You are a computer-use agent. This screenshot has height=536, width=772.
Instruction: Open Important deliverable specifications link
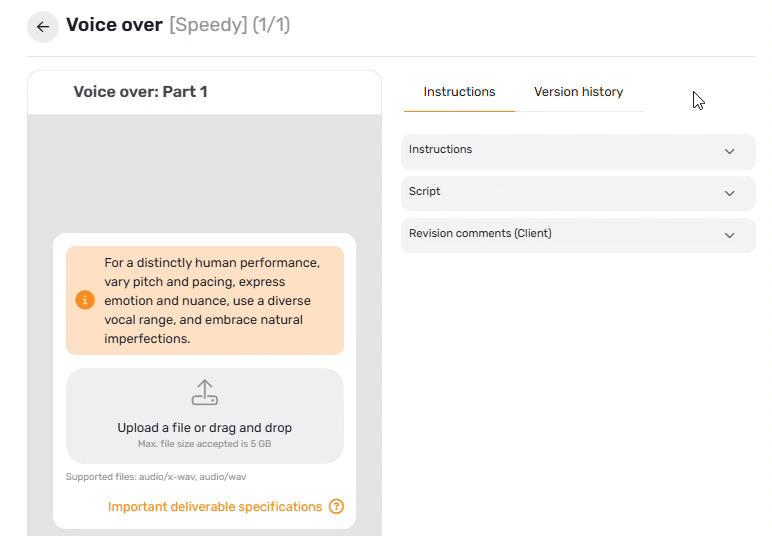[x=215, y=507]
